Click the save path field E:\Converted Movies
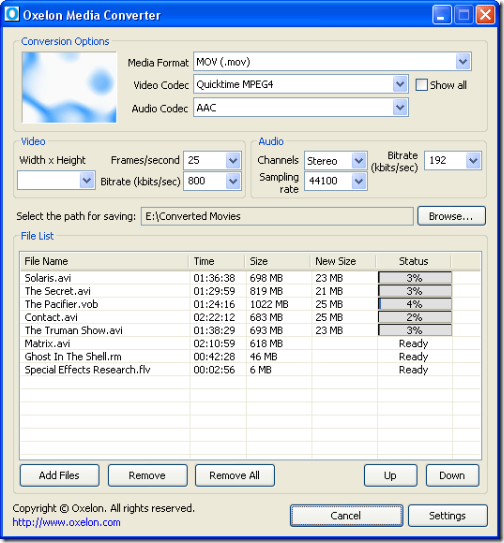The height and width of the screenshot is (543, 504). pos(277,216)
